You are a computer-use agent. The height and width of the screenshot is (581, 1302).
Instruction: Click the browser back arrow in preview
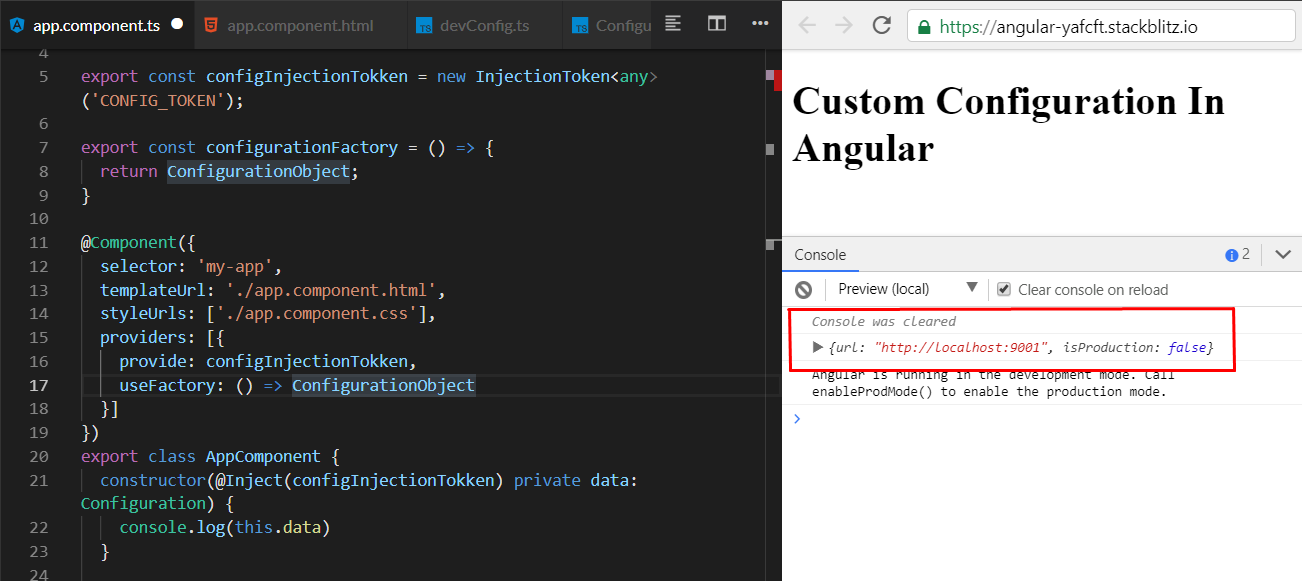coord(807,26)
